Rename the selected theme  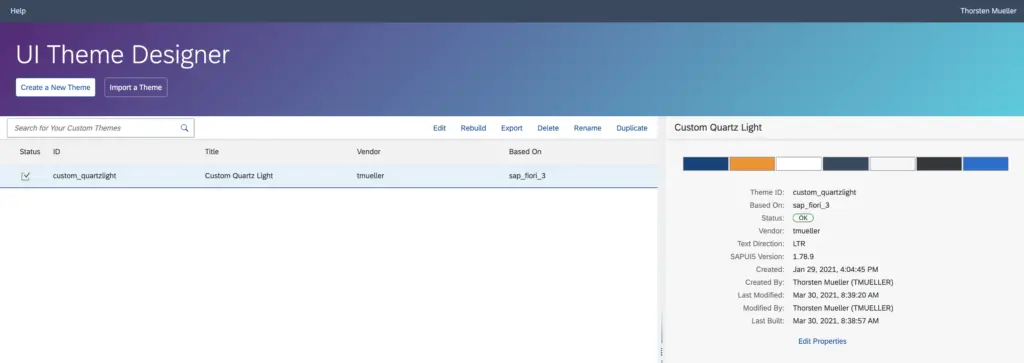click(x=588, y=128)
